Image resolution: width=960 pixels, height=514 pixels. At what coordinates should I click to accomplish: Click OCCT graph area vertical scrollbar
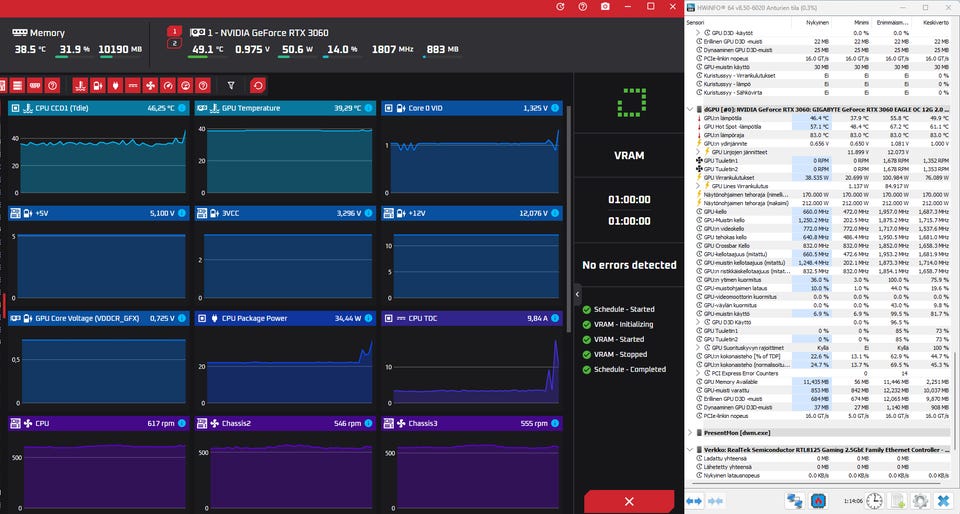coord(569,218)
